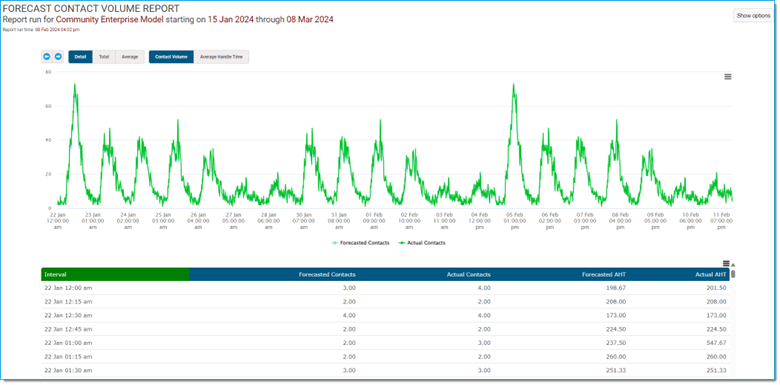Click the Forecasted AHT value 251.33
The width and height of the screenshot is (780, 385).
(x=617, y=371)
